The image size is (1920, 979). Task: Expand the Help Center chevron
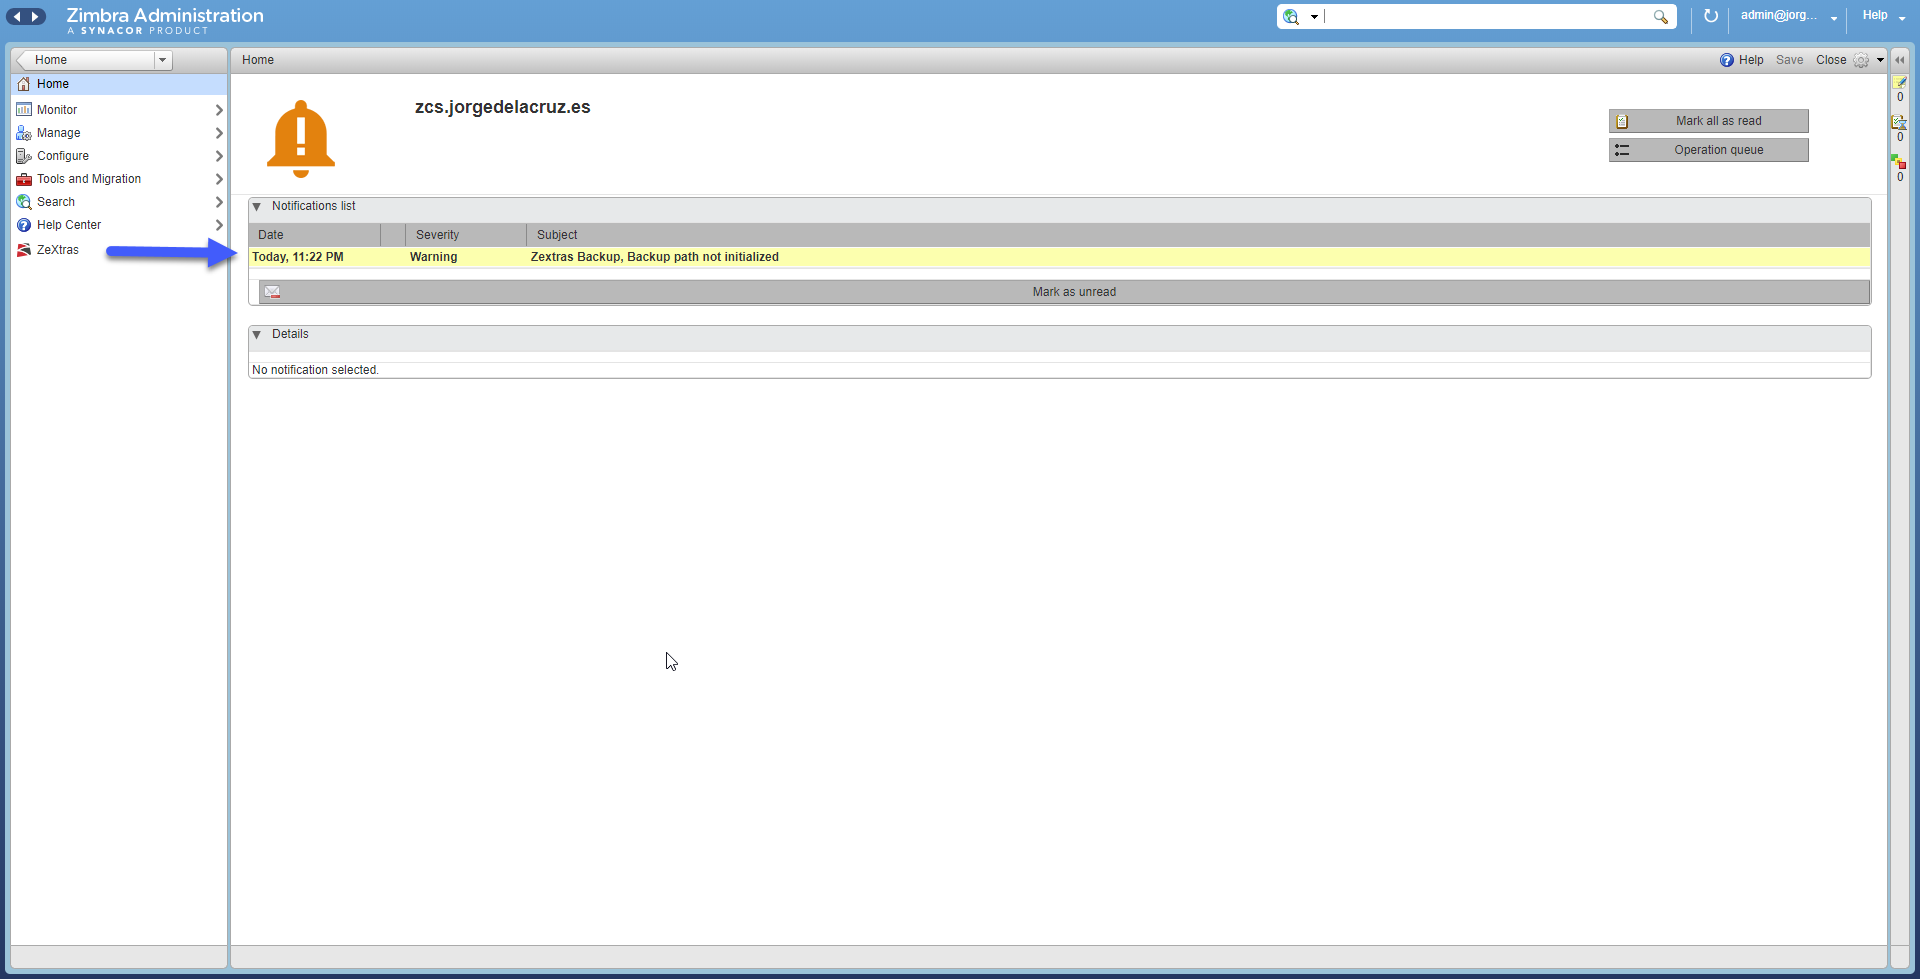219,225
